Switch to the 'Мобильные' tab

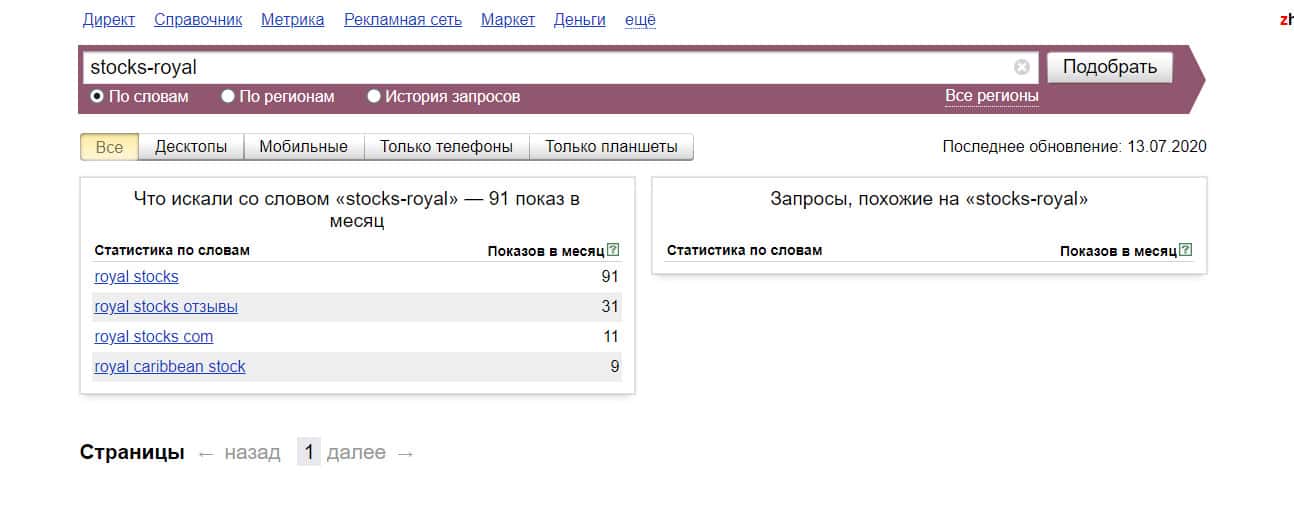[303, 147]
